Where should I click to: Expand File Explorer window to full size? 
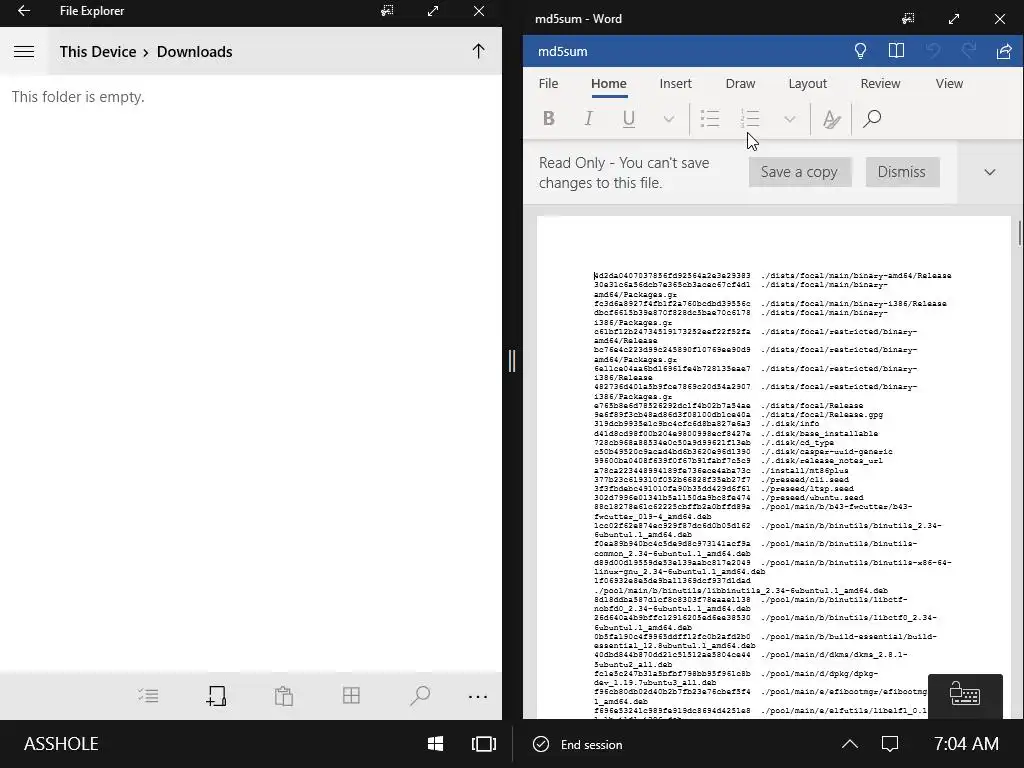[433, 11]
